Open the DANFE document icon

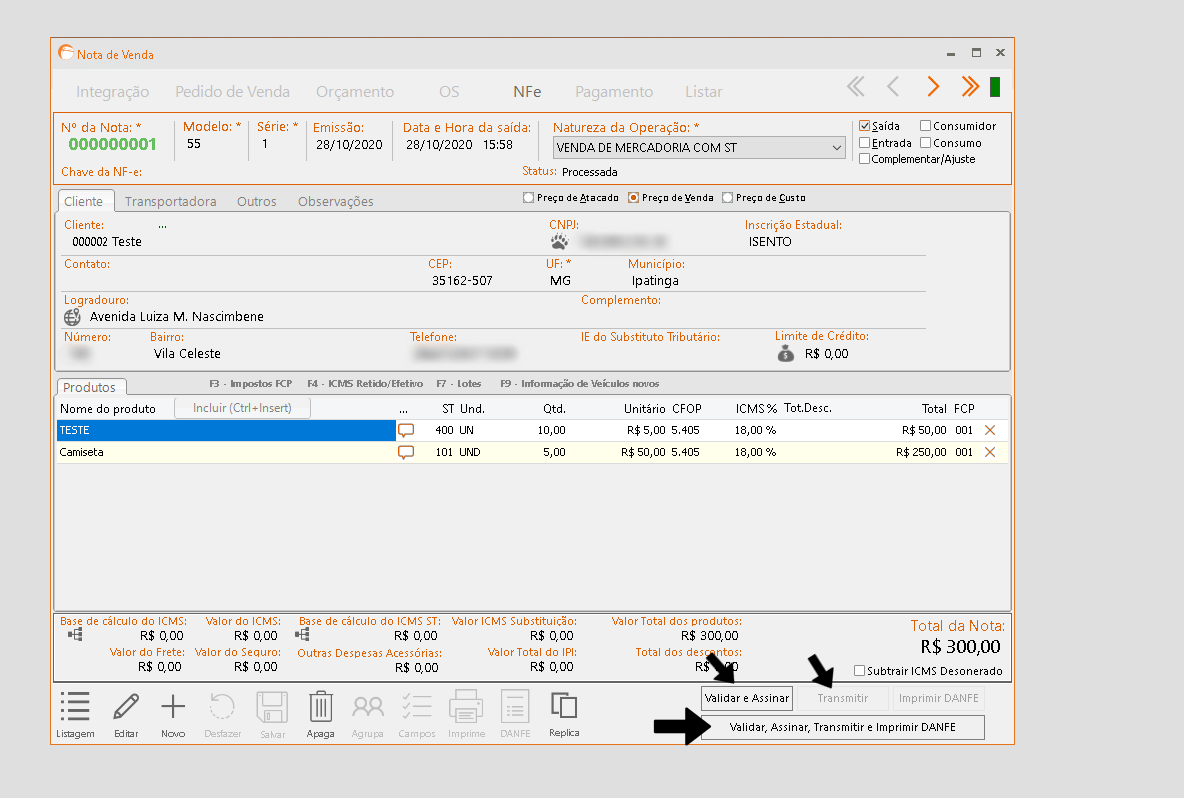(x=515, y=707)
